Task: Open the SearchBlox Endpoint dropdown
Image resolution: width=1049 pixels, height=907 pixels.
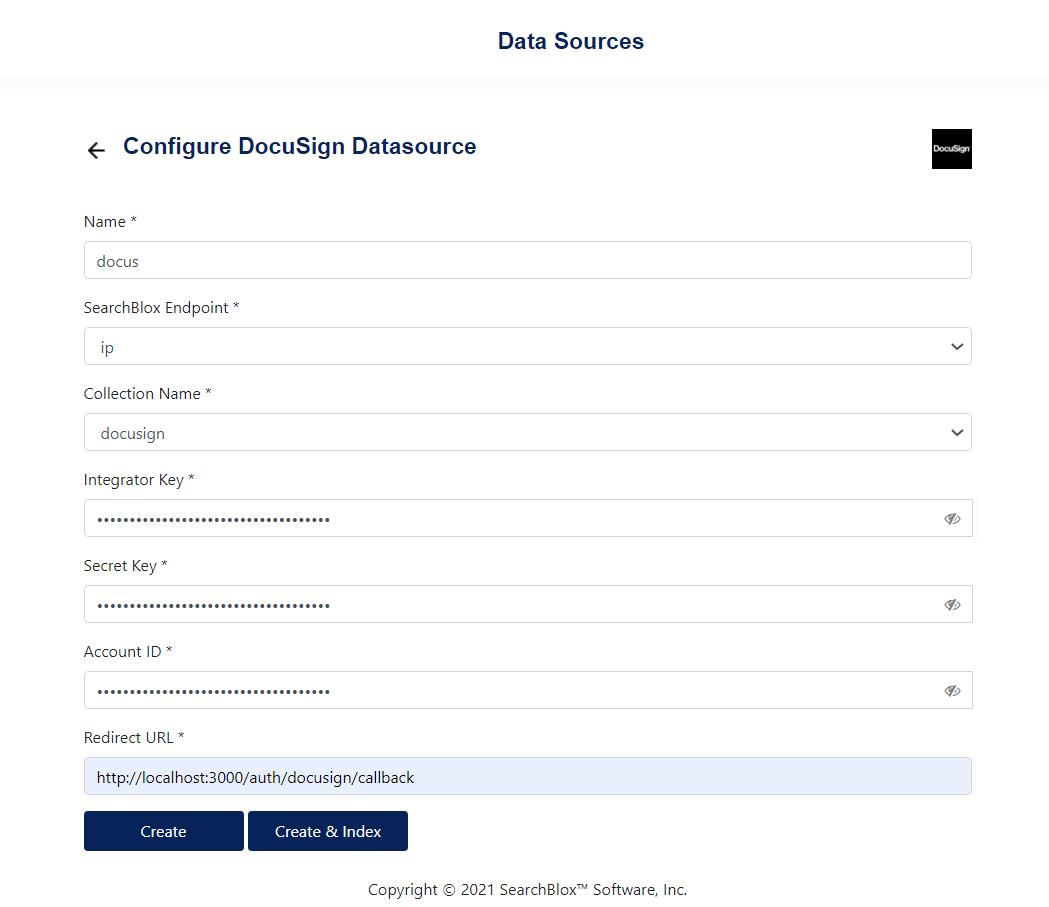Action: 527,346
